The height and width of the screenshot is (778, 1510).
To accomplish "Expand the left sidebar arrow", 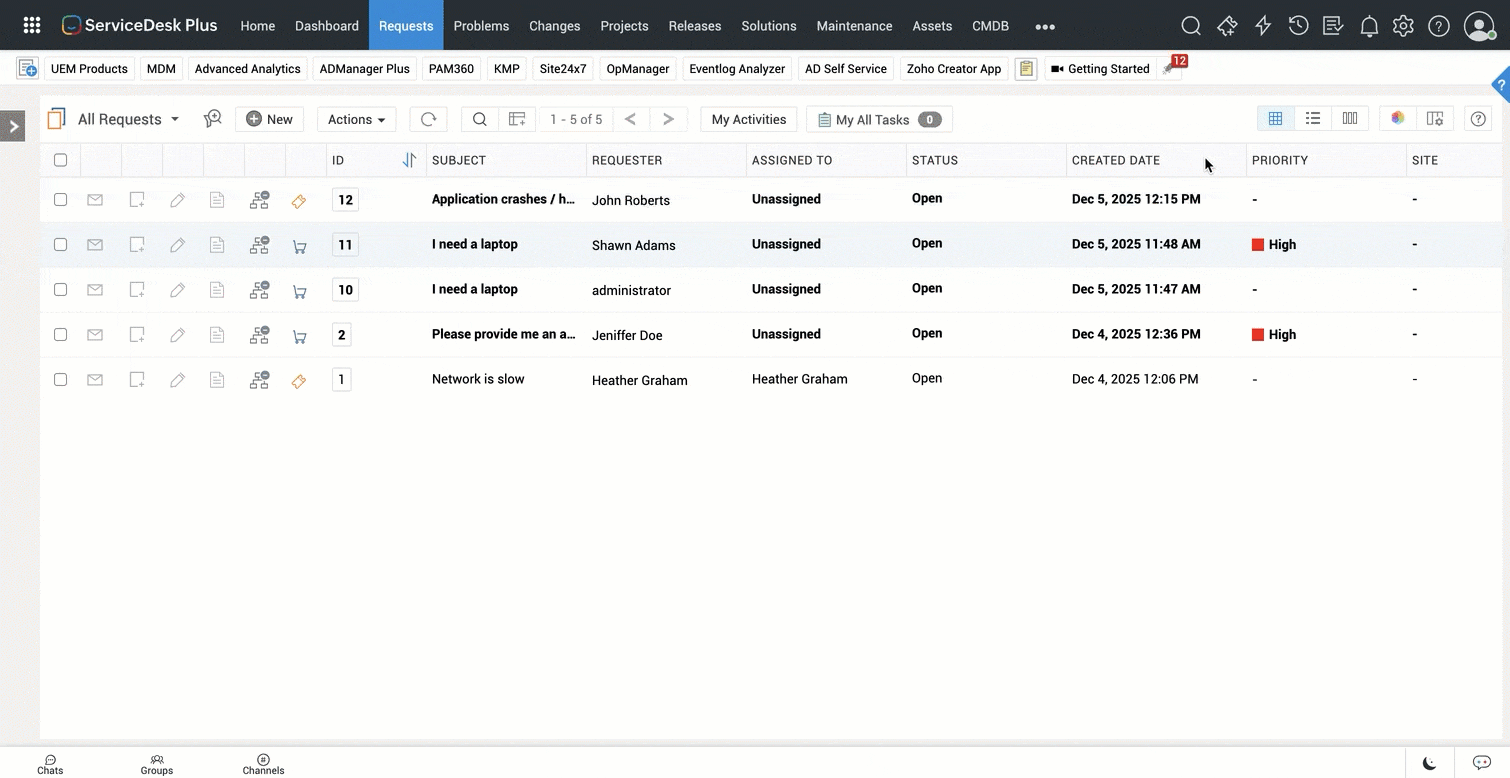I will 12,126.
